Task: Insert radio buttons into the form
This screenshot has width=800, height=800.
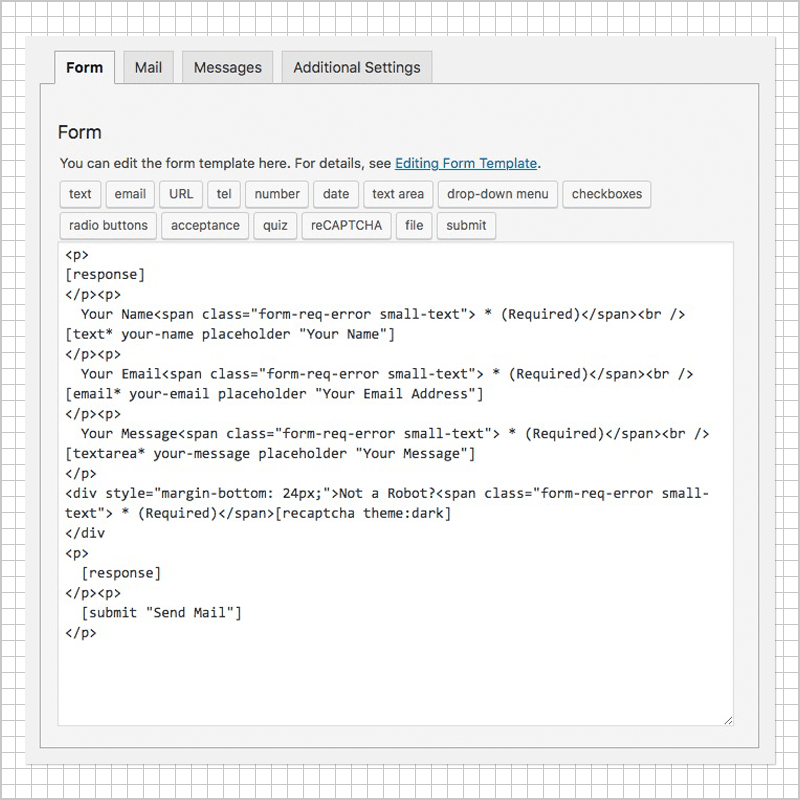Action: 107,226
